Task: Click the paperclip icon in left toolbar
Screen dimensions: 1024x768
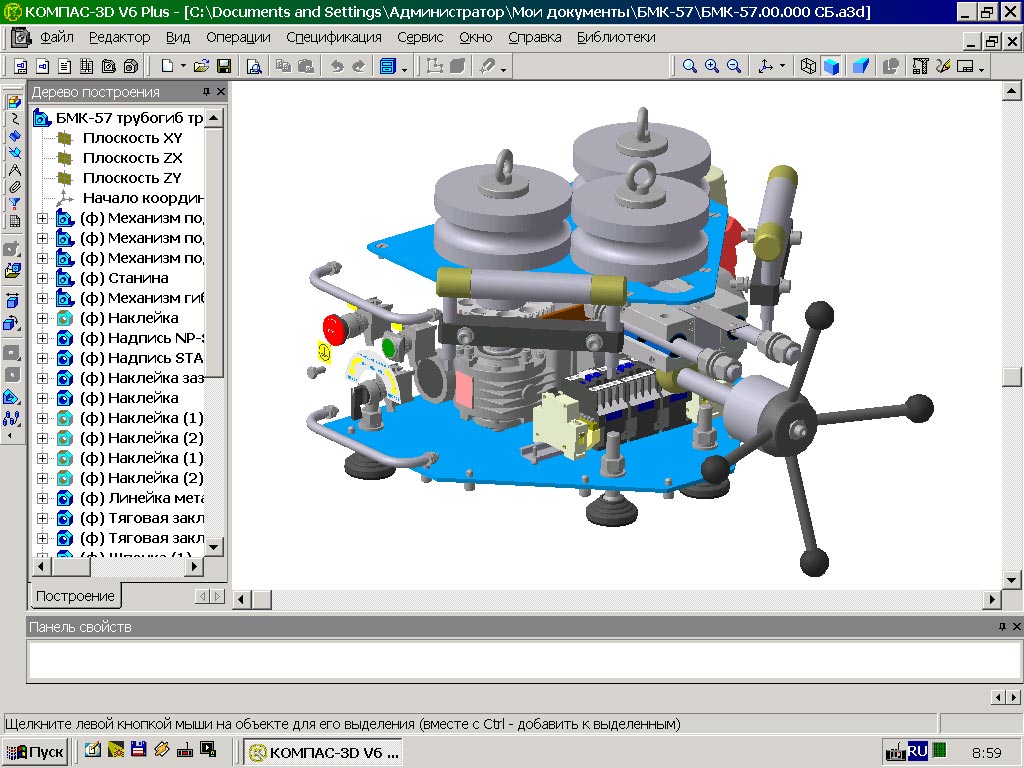Action: pyautogui.click(x=14, y=187)
